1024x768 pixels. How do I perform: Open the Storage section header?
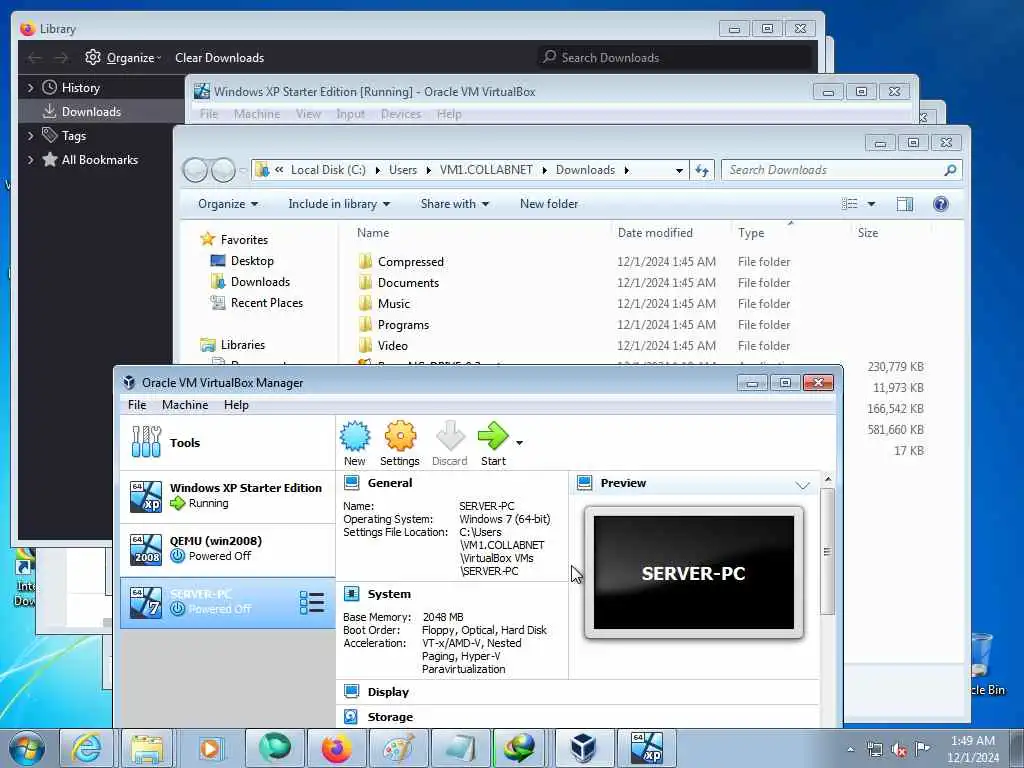[x=390, y=716]
